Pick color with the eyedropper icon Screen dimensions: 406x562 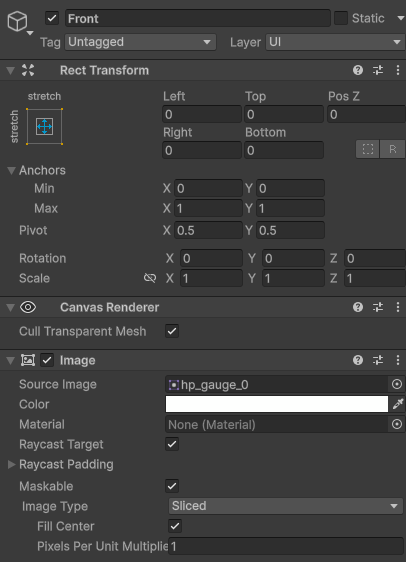point(398,404)
